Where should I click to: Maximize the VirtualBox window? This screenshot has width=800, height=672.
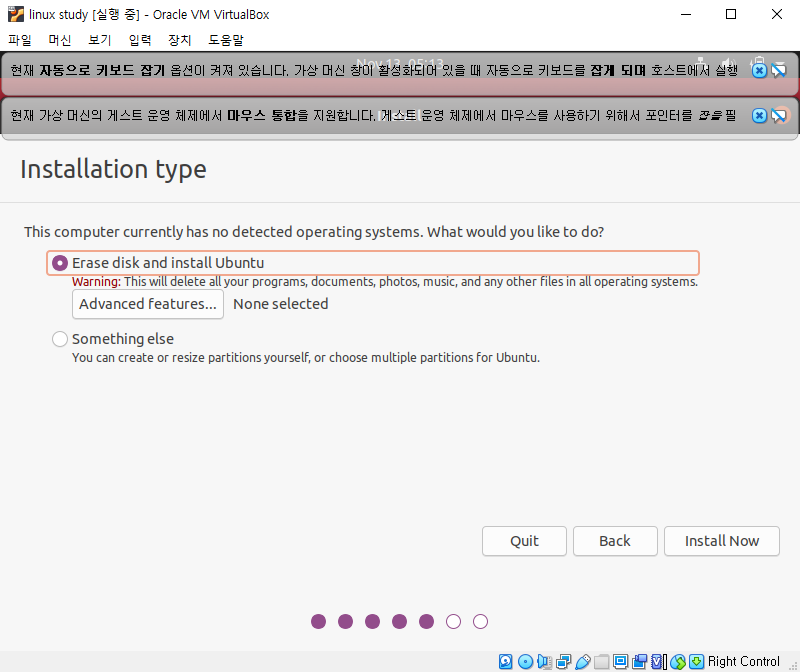731,14
